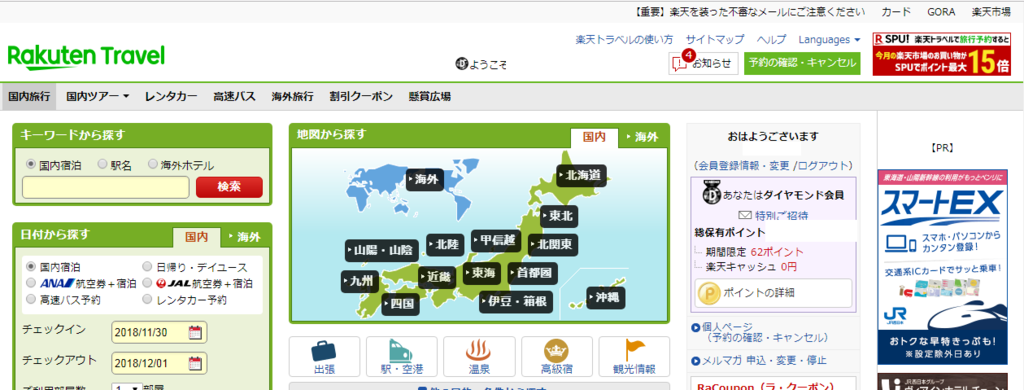Click the 特別ご招待 envelope icon
Screen dimensions: 1024x390
pyautogui.click(x=745, y=215)
